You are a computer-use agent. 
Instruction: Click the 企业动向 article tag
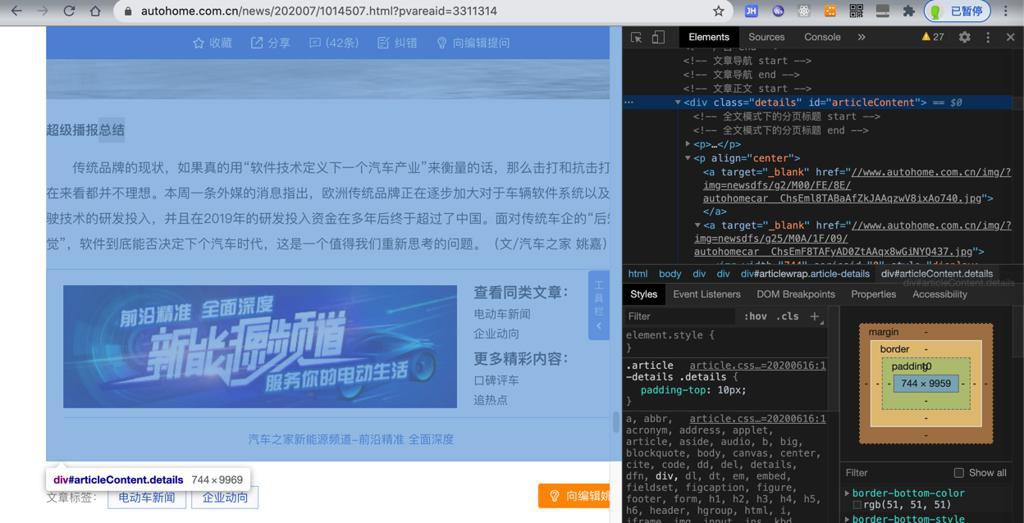(x=225, y=498)
